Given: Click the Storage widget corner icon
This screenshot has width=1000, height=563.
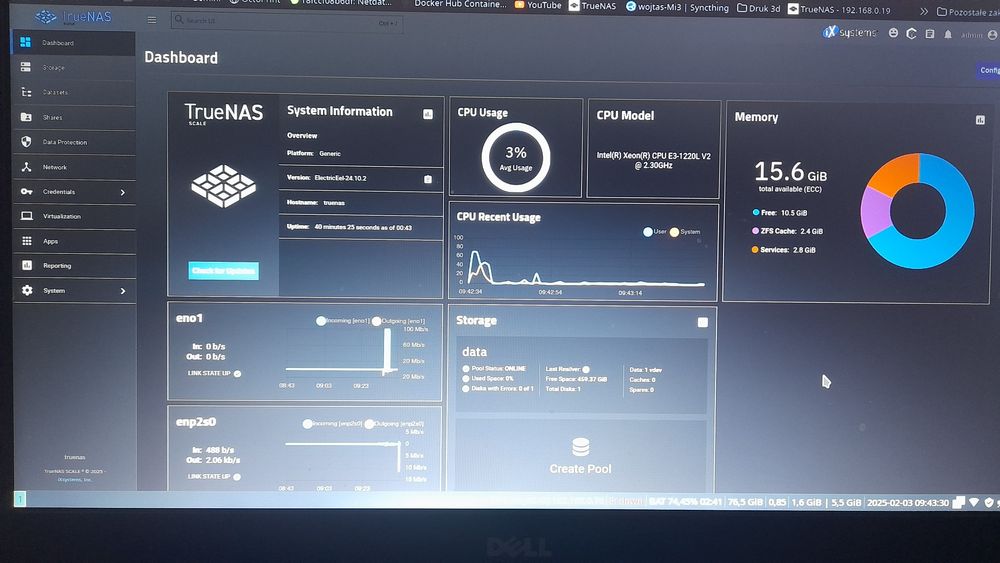Looking at the screenshot, I should coord(703,323).
